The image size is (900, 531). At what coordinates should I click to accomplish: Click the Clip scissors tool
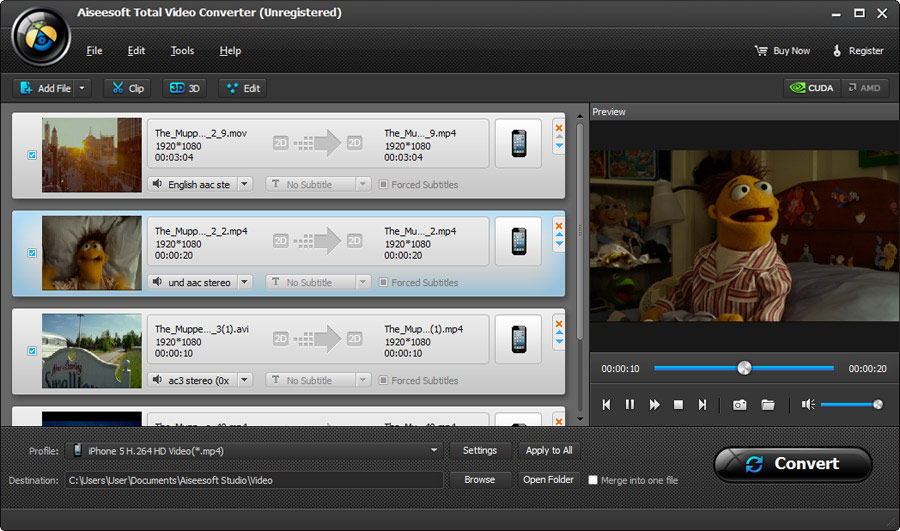[128, 88]
